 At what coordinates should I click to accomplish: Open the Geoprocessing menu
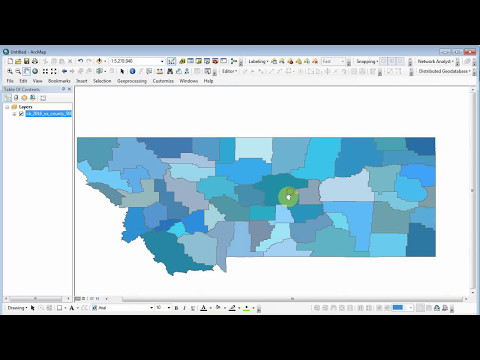click(x=132, y=81)
